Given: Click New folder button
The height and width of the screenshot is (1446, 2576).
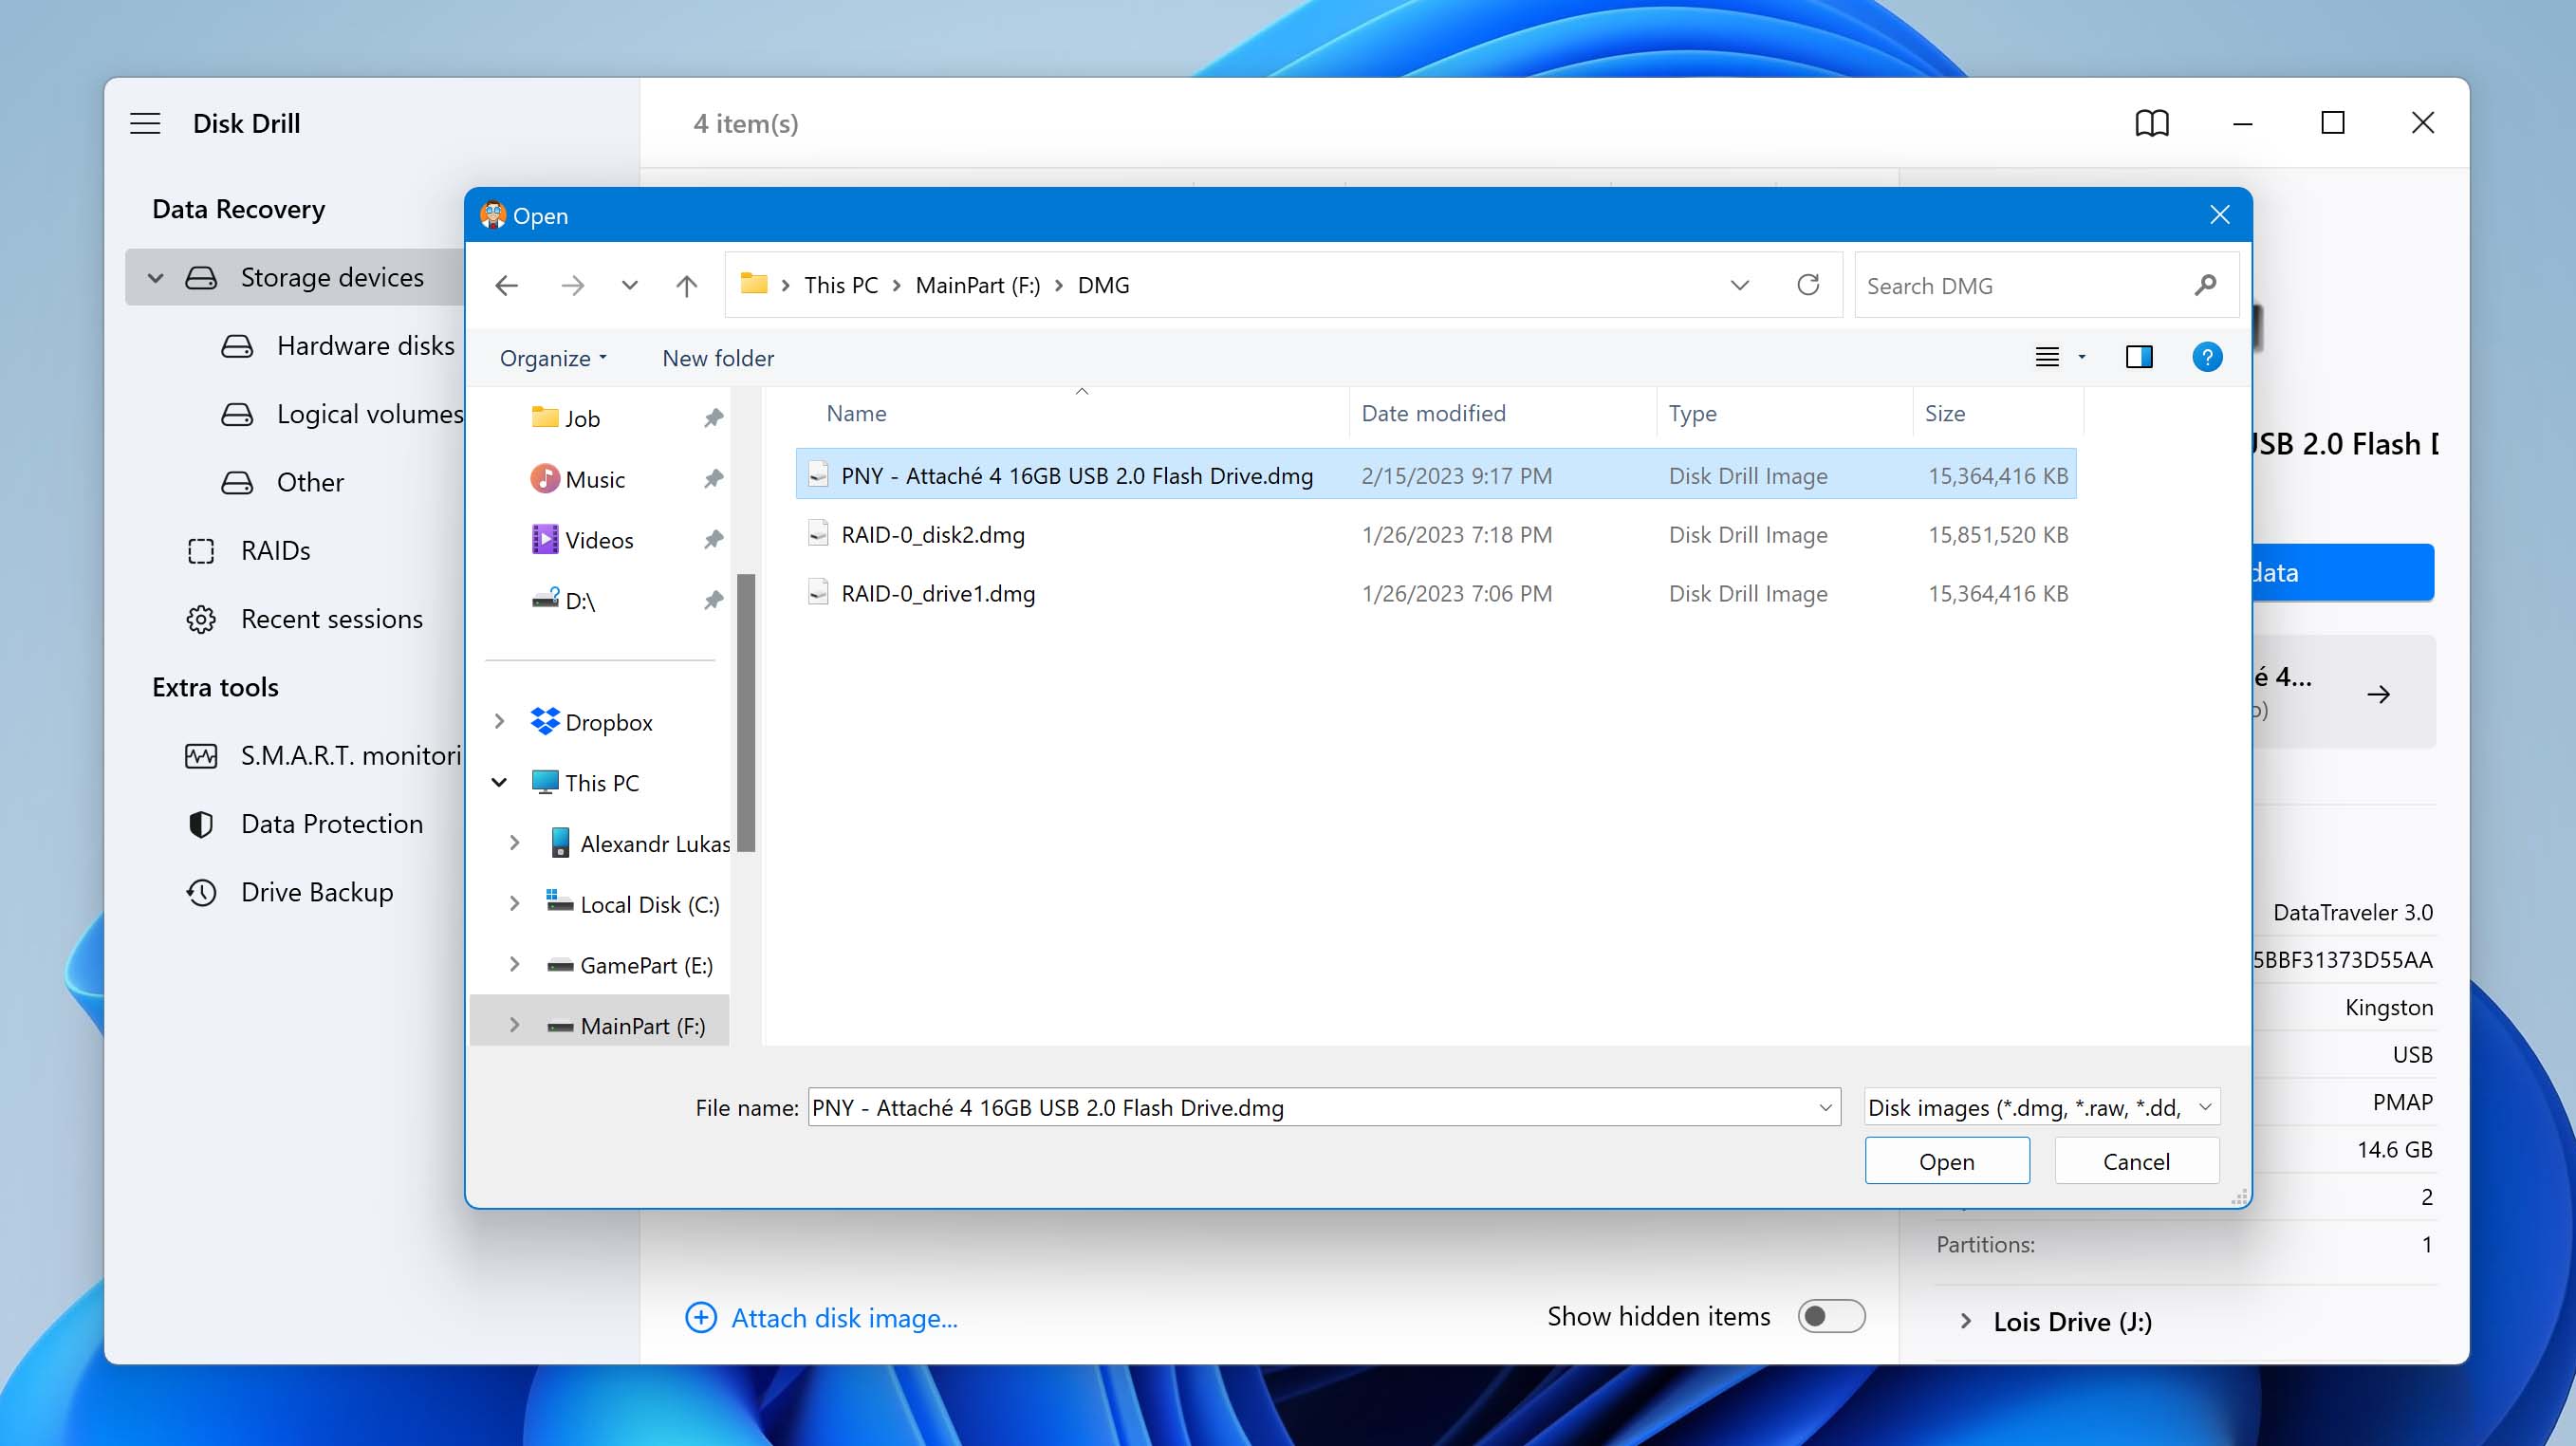Looking at the screenshot, I should pos(718,358).
